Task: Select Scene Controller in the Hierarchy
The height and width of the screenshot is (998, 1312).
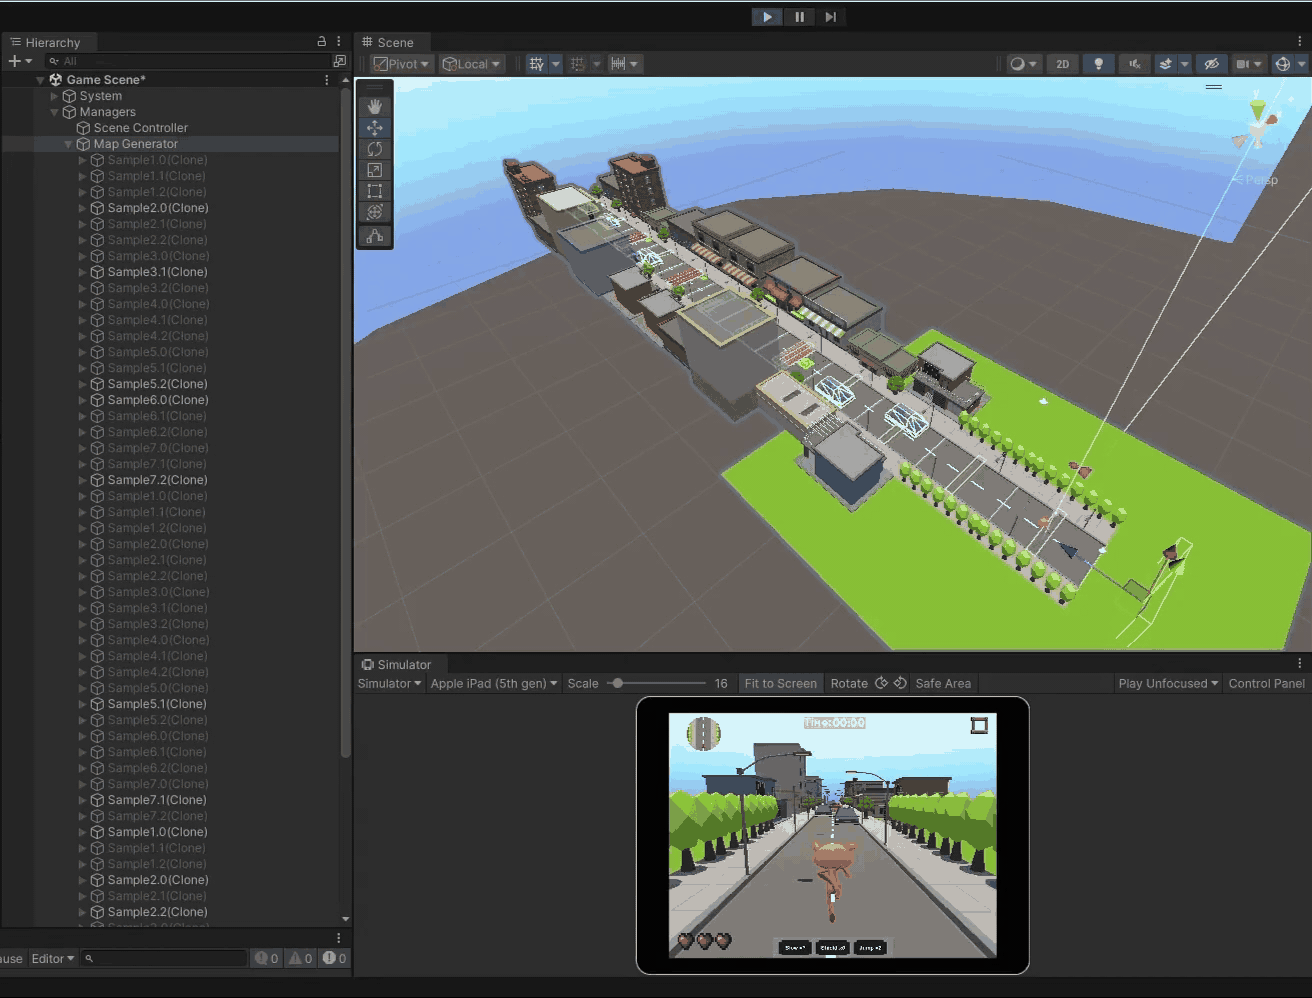Action: (140, 128)
